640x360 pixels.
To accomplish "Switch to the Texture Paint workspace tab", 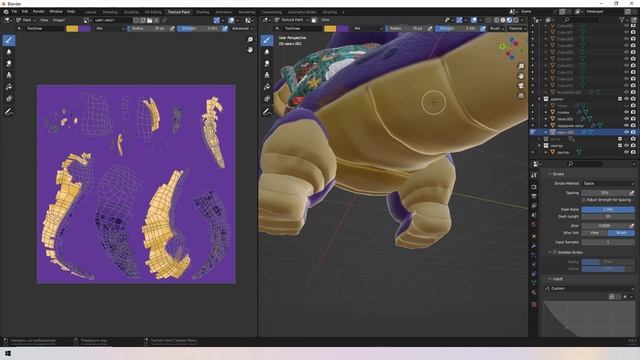I will coord(179,12).
